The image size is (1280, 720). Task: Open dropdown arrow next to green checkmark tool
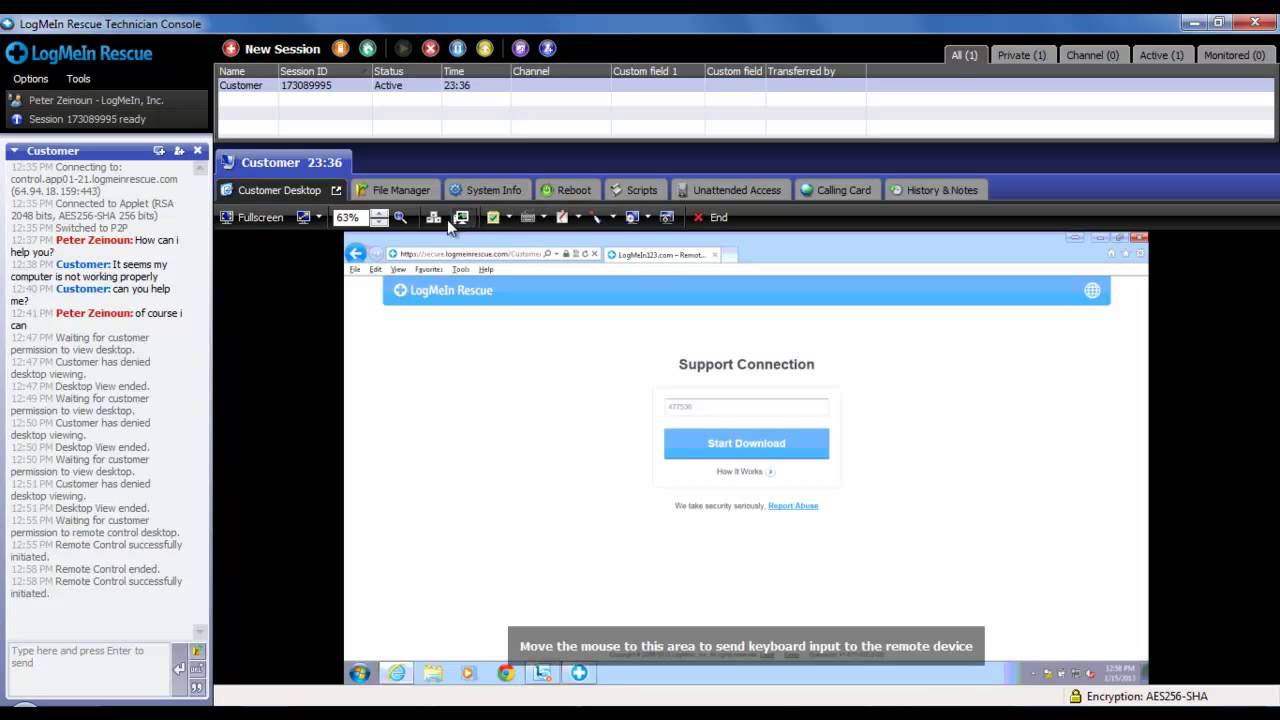click(x=508, y=217)
